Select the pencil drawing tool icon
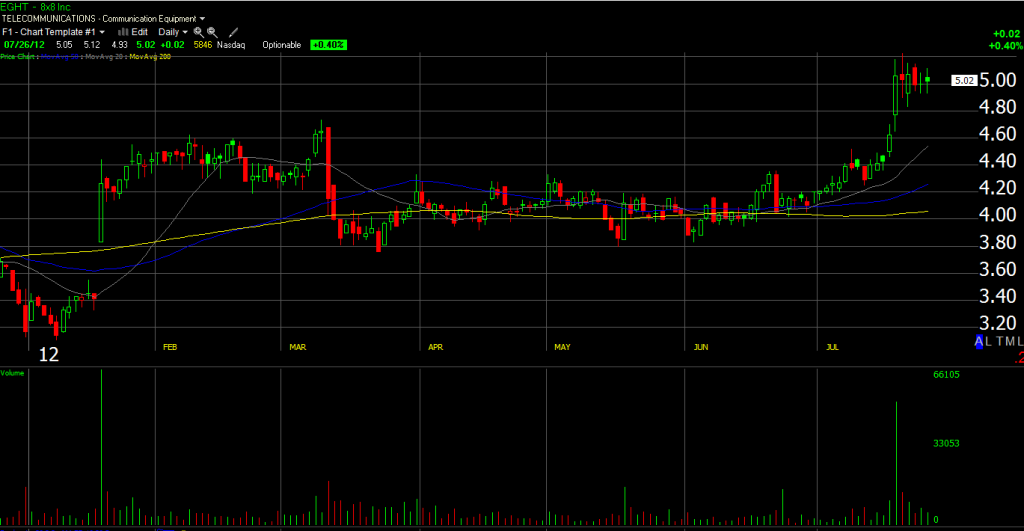Image resolution: width=1024 pixels, height=531 pixels. pyautogui.click(x=233, y=32)
